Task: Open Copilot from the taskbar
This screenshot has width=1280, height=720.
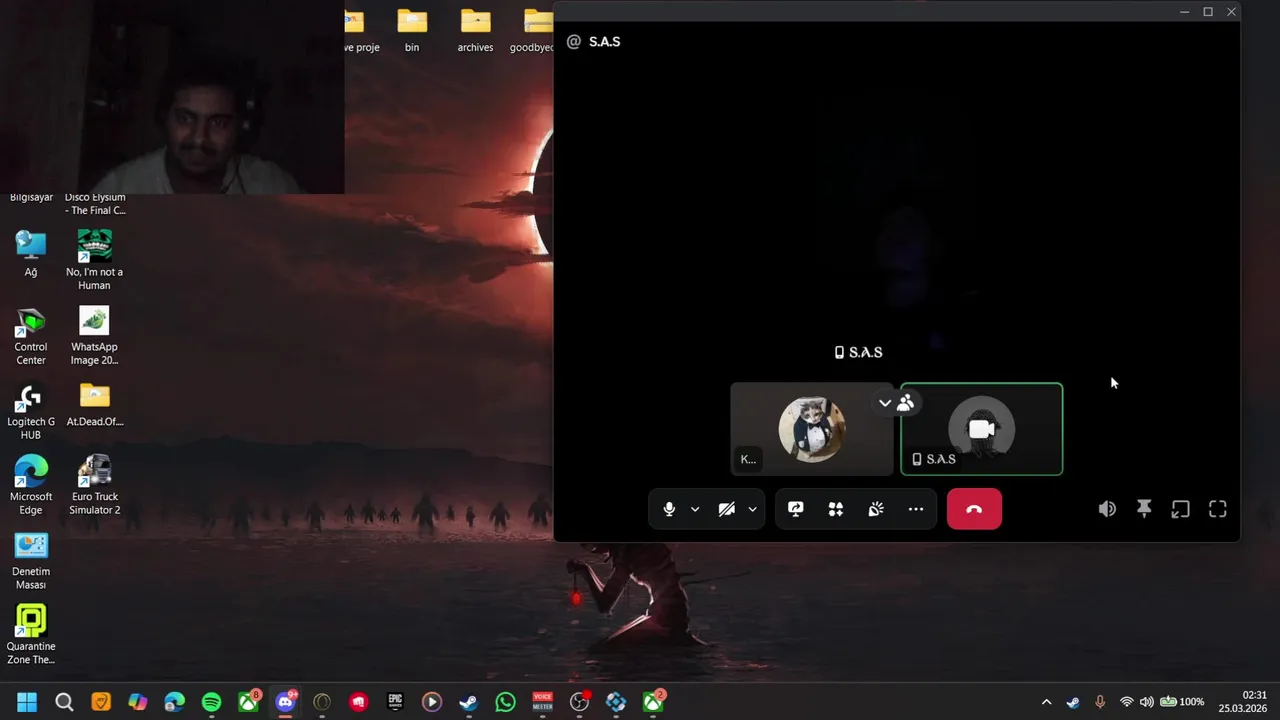Action: point(138,702)
